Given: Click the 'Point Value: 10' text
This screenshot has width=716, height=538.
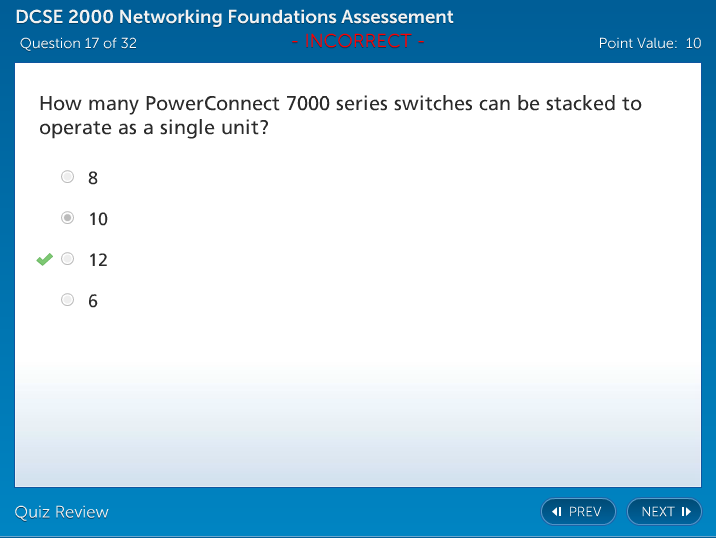Looking at the screenshot, I should (649, 43).
